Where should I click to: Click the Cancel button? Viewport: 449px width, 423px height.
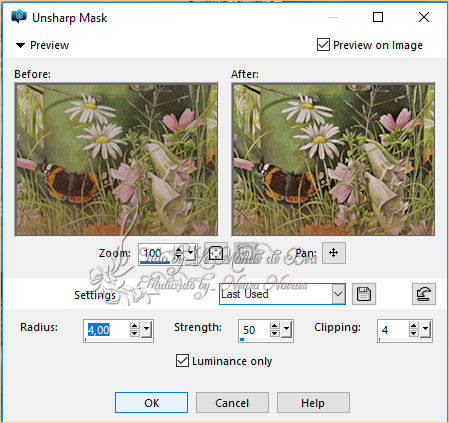click(x=232, y=403)
